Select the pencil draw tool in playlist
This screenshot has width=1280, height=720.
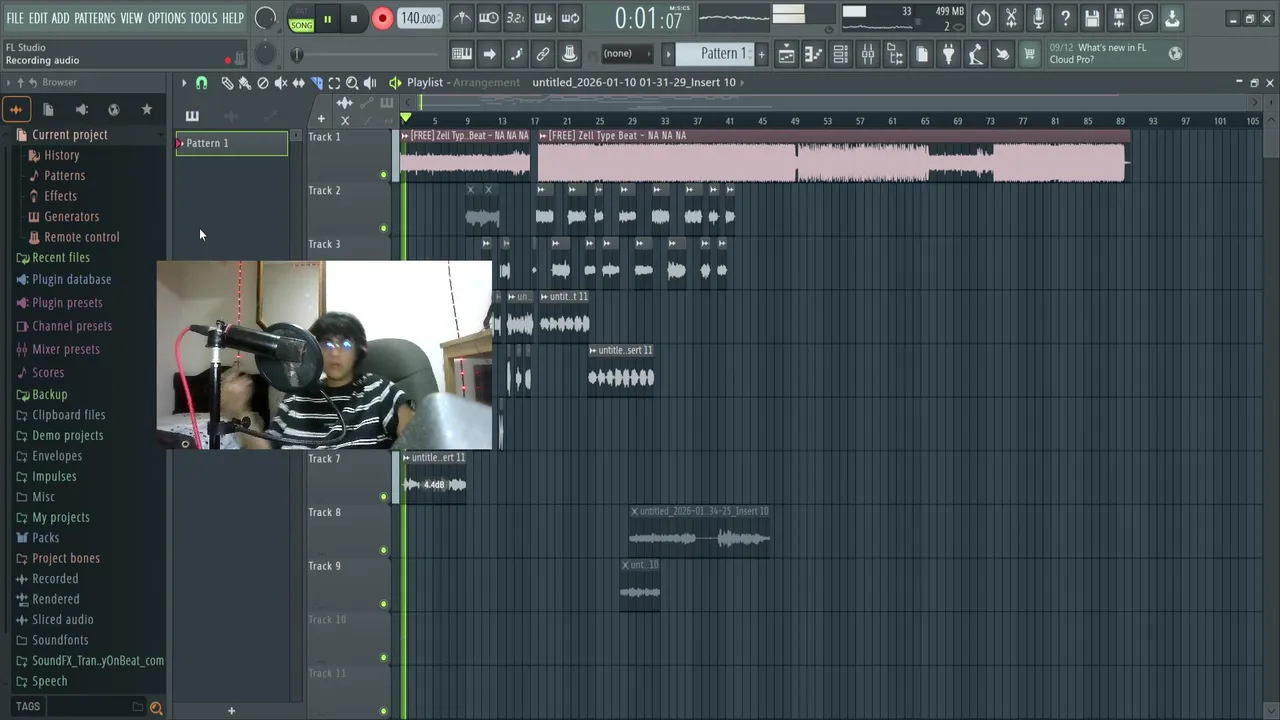[227, 83]
